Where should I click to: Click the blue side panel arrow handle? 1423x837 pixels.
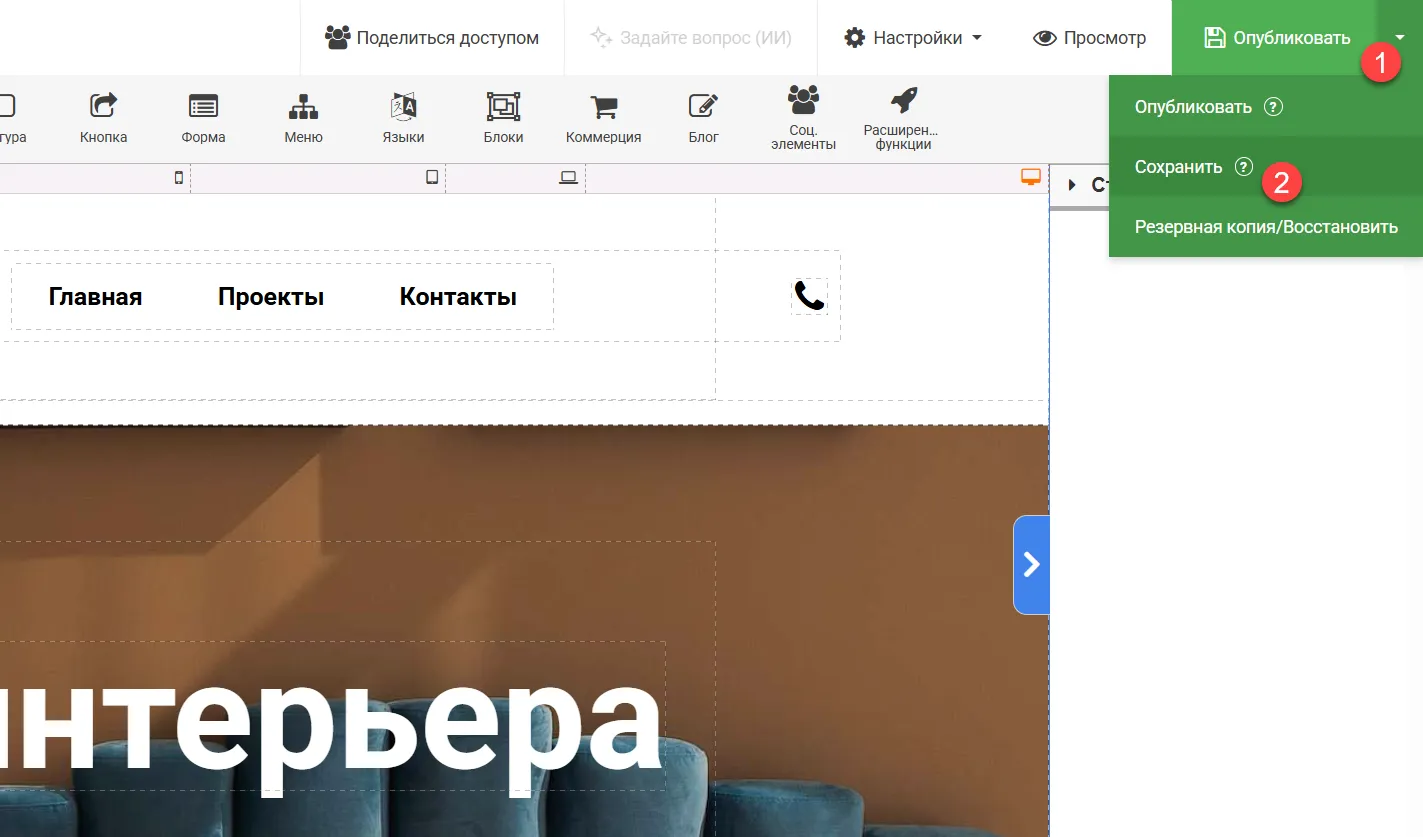point(1031,565)
